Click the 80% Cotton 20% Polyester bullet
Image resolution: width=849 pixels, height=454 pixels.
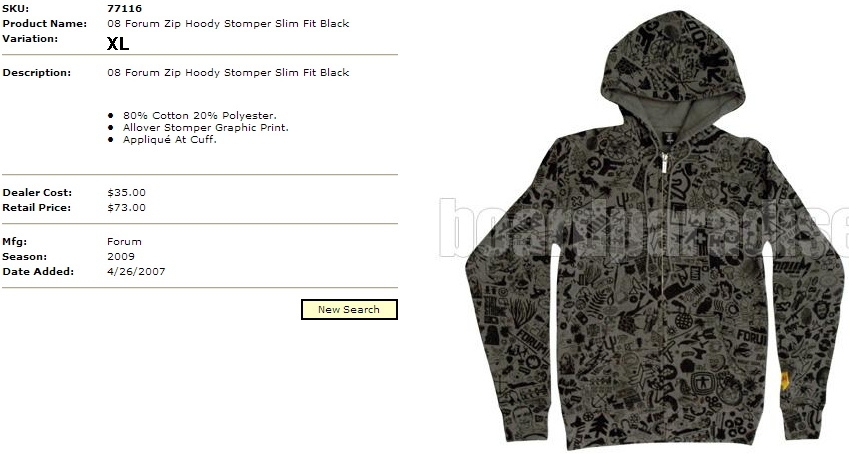199,115
